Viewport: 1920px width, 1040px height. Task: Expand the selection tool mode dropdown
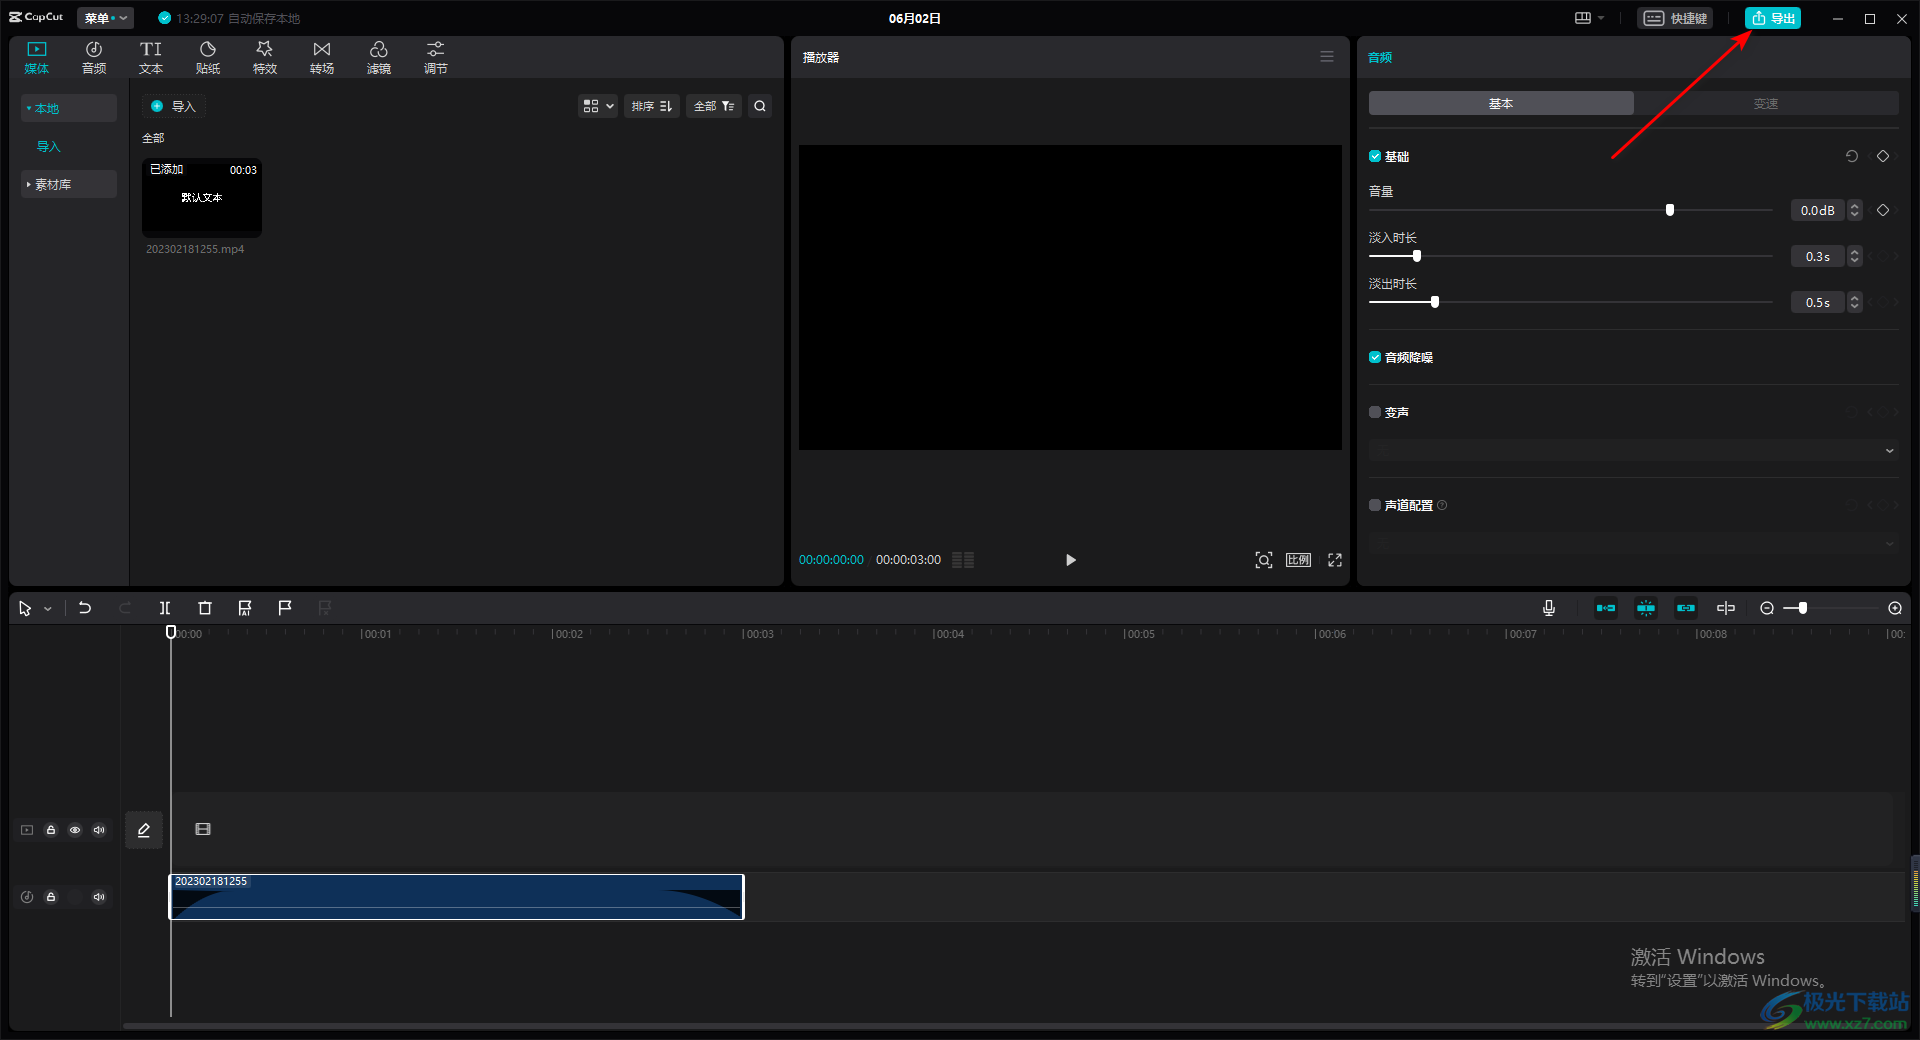point(48,609)
